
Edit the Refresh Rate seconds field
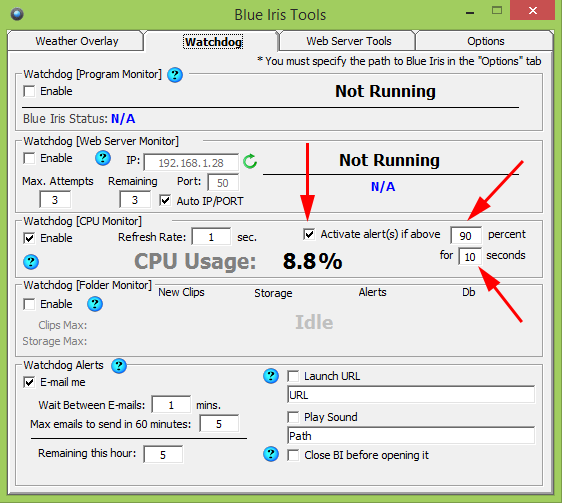[x=211, y=237]
